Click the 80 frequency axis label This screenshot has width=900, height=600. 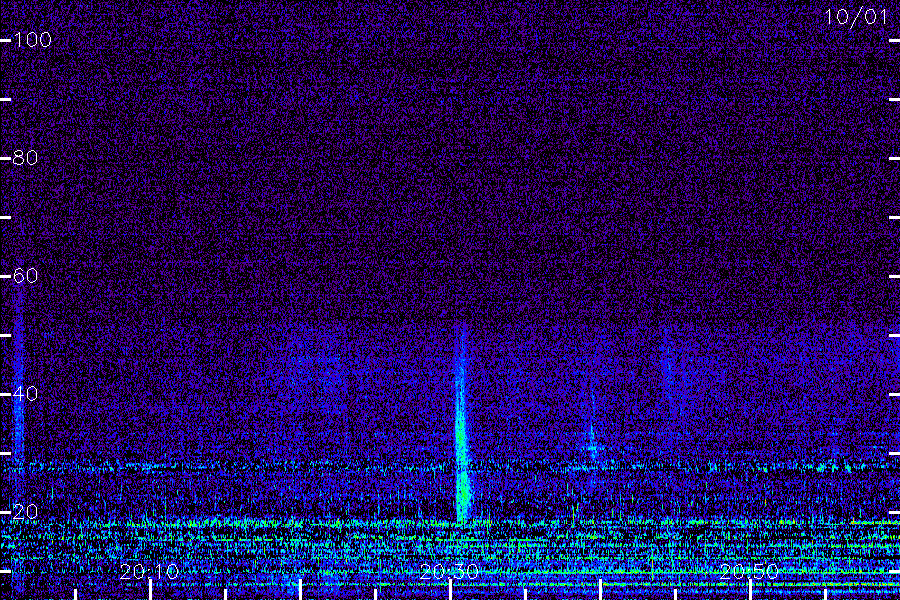pos(25,158)
